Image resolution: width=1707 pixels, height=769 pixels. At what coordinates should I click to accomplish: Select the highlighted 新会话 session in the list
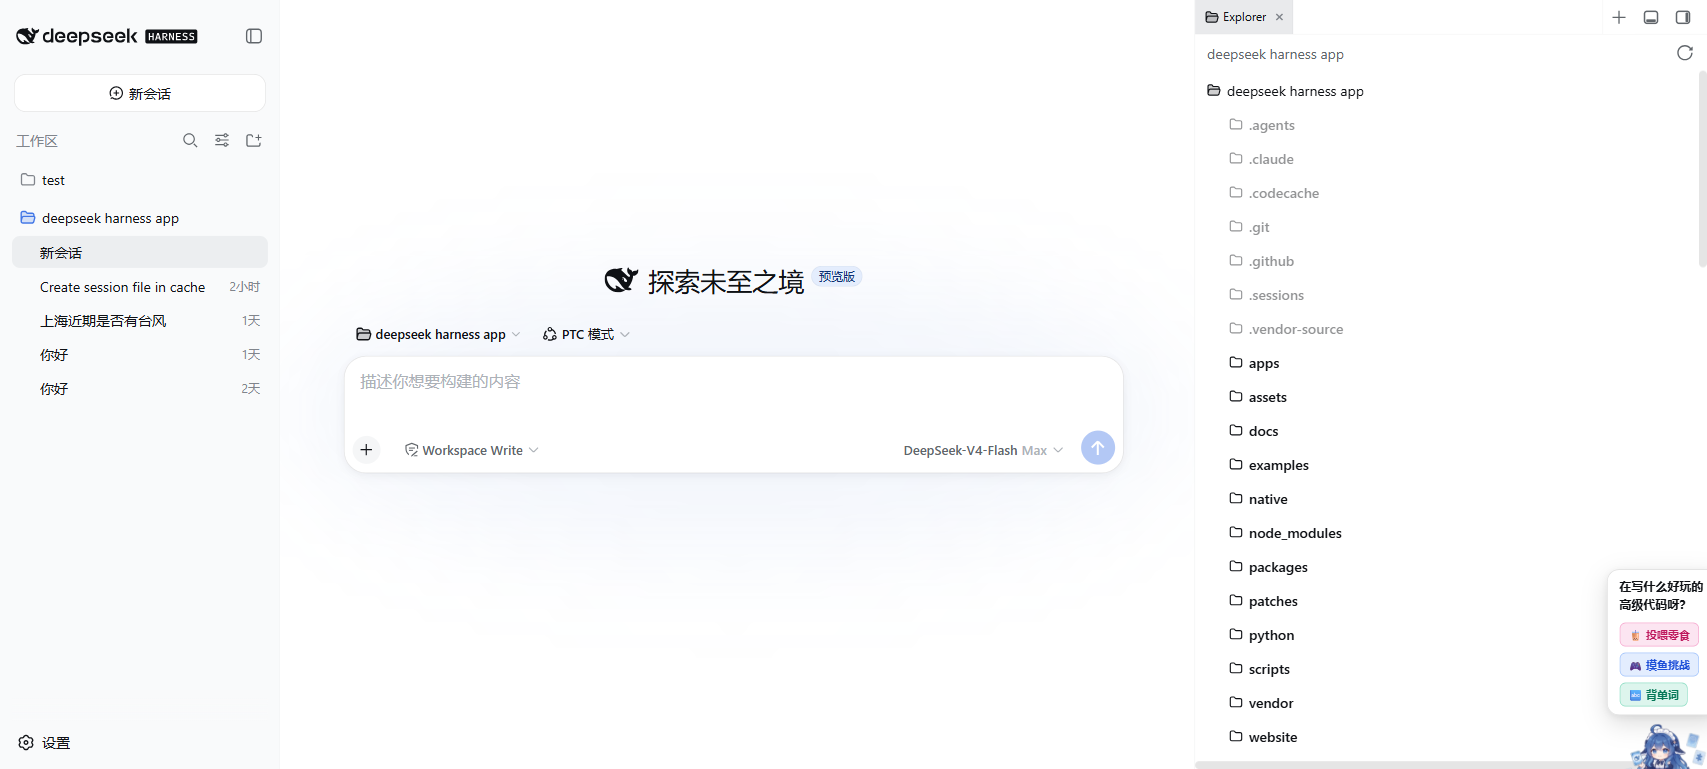(140, 252)
